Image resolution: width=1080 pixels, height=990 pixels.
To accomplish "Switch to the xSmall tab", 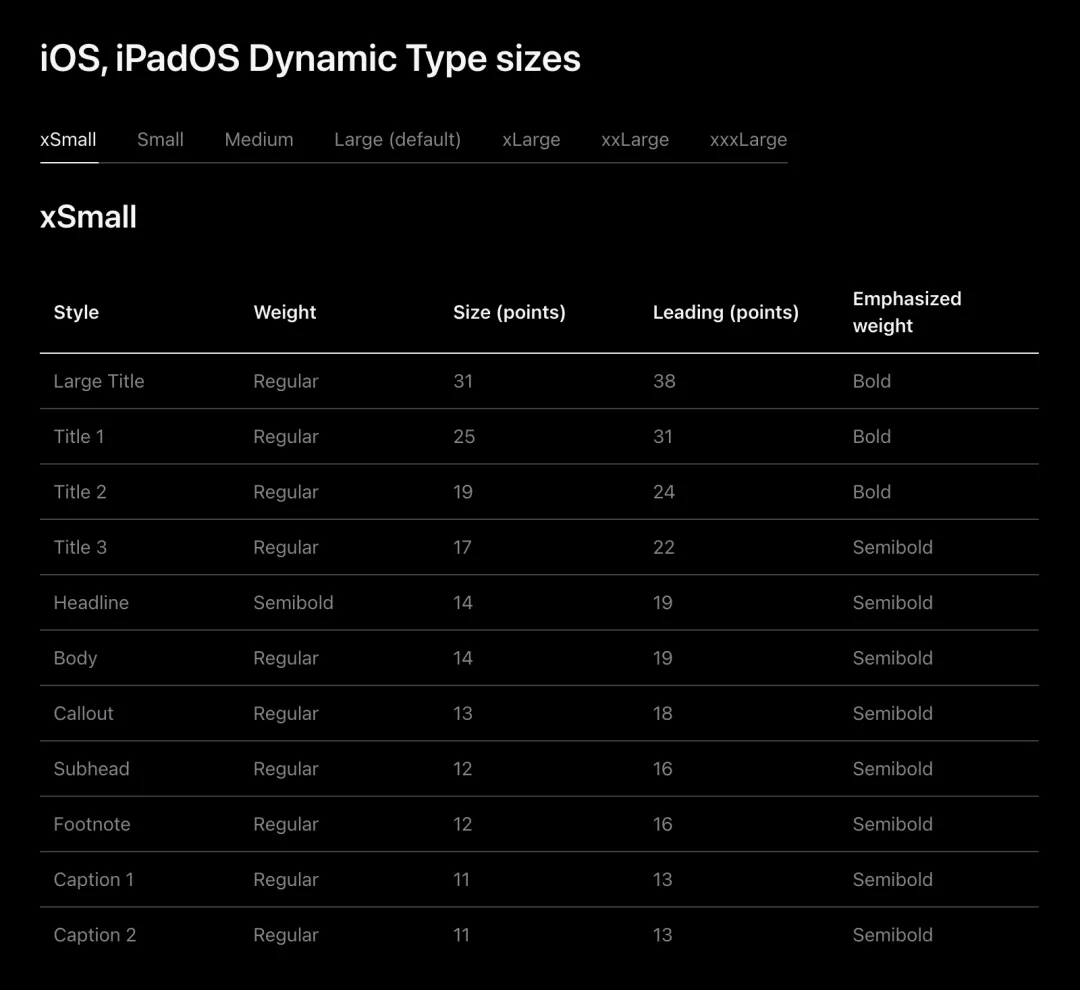I will 68,140.
